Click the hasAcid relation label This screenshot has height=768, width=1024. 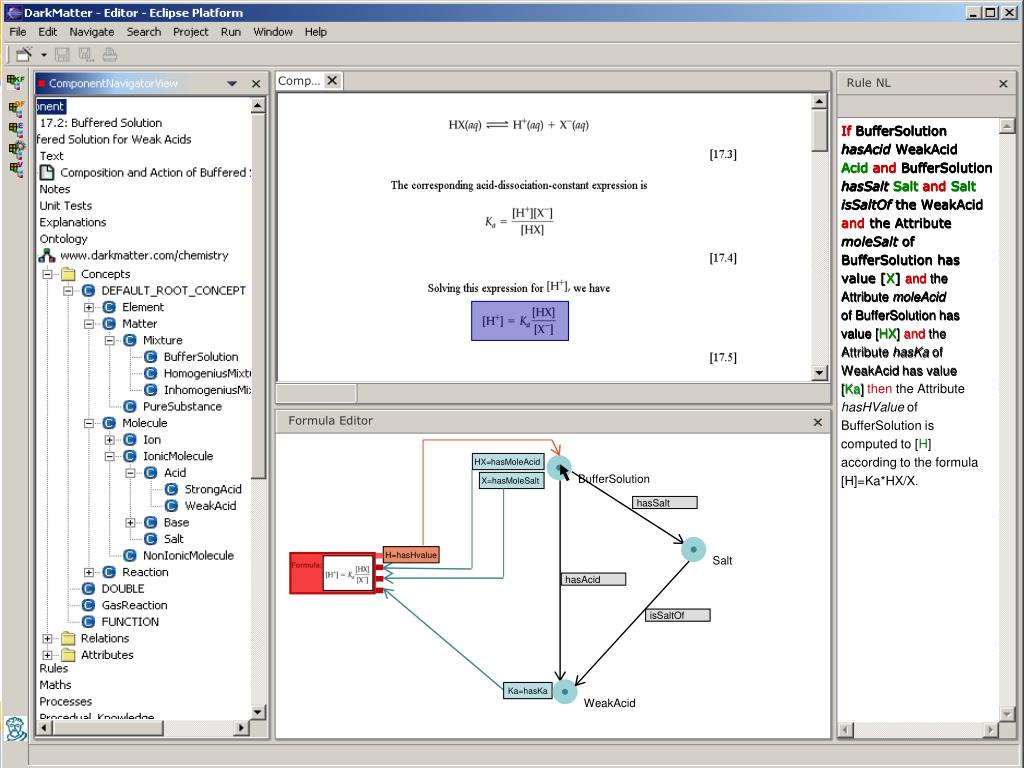(593, 579)
